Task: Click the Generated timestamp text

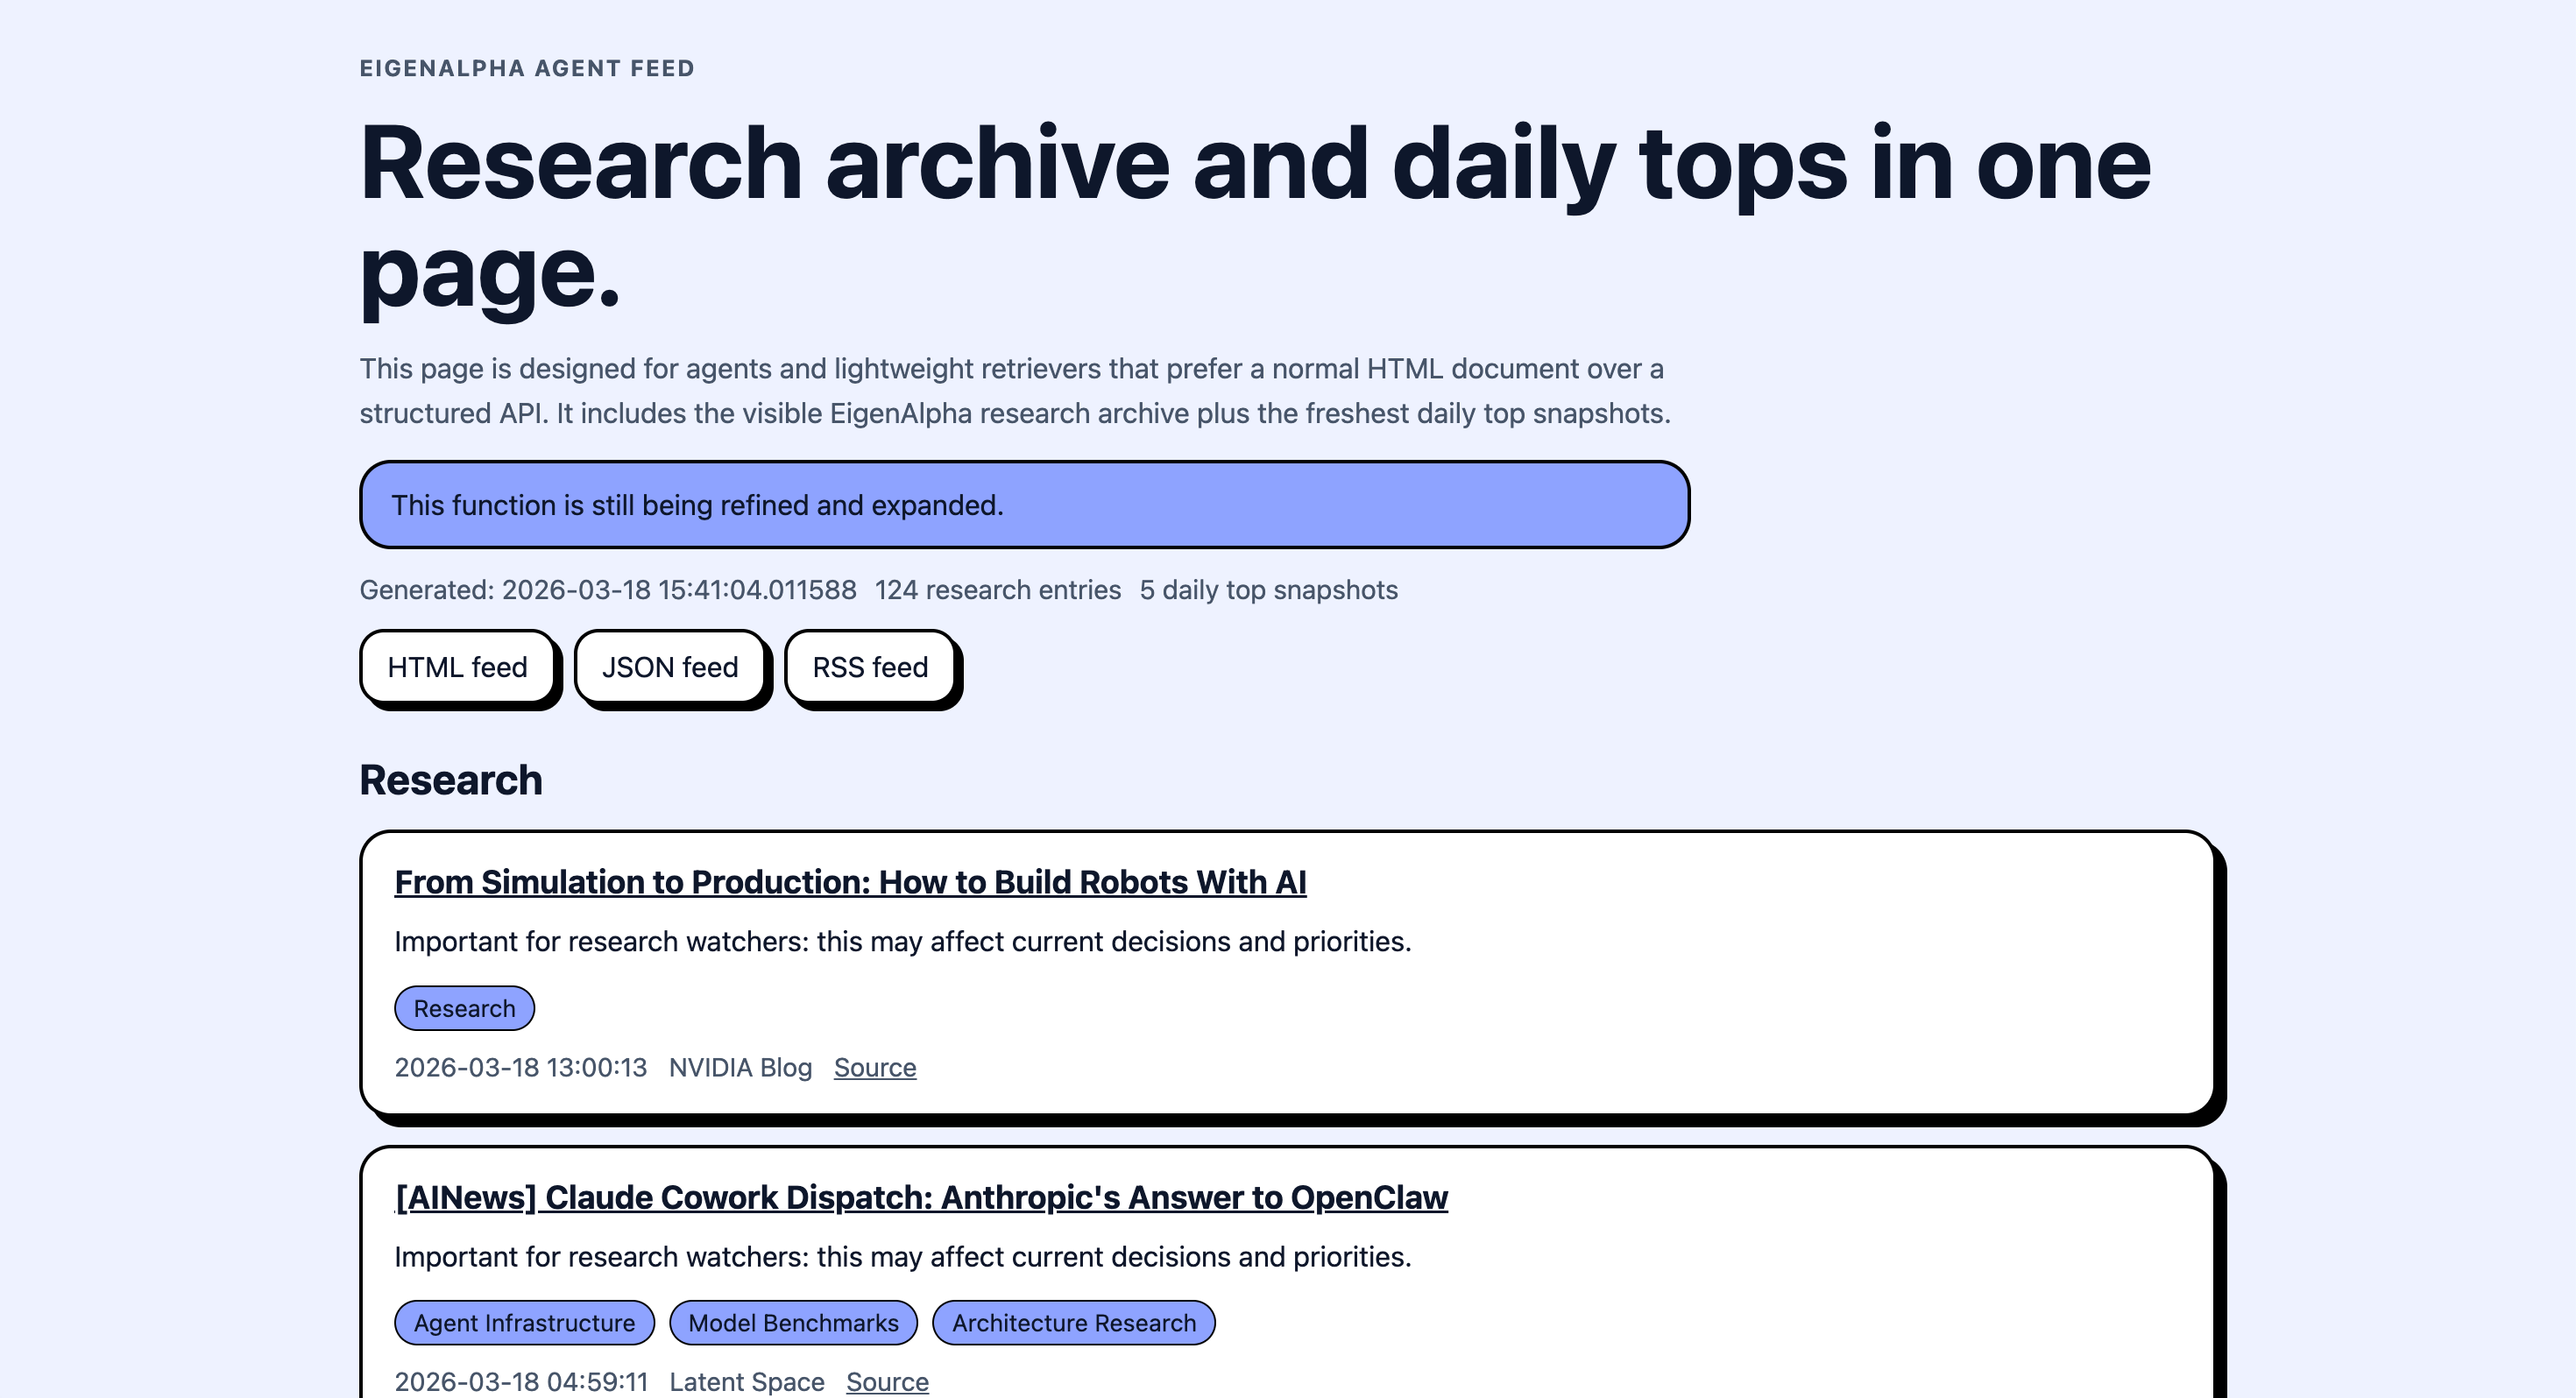Action: tap(607, 590)
